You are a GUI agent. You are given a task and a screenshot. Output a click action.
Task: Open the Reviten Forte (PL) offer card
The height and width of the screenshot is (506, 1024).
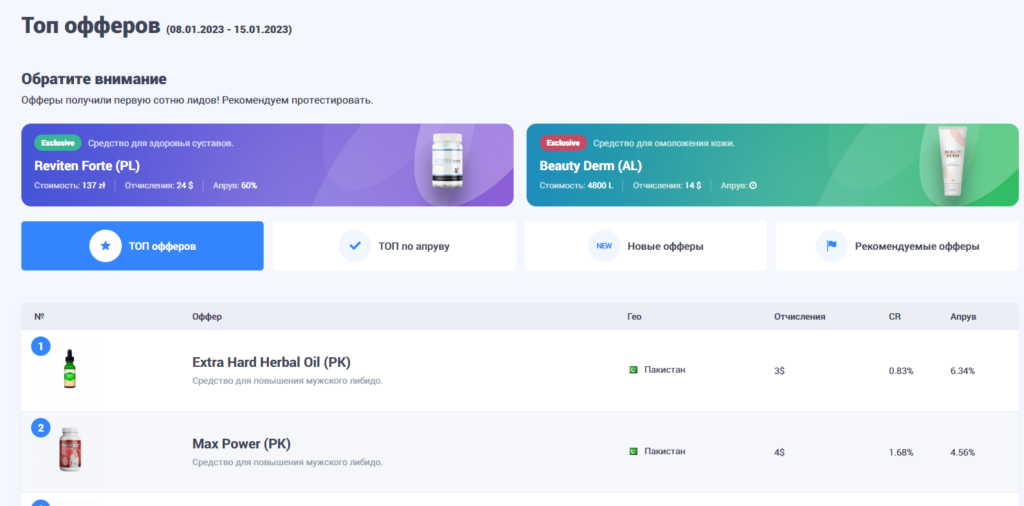tap(267, 165)
